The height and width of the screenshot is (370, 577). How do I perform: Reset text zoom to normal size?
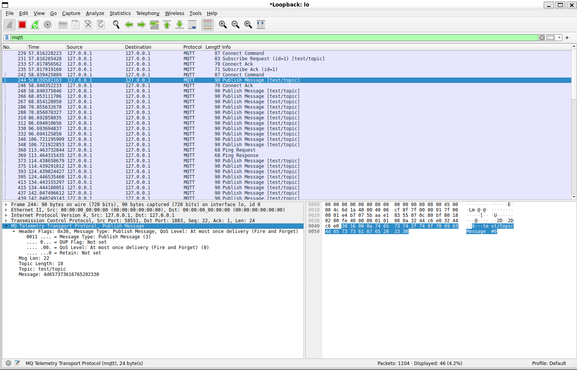pyautogui.click(x=248, y=25)
